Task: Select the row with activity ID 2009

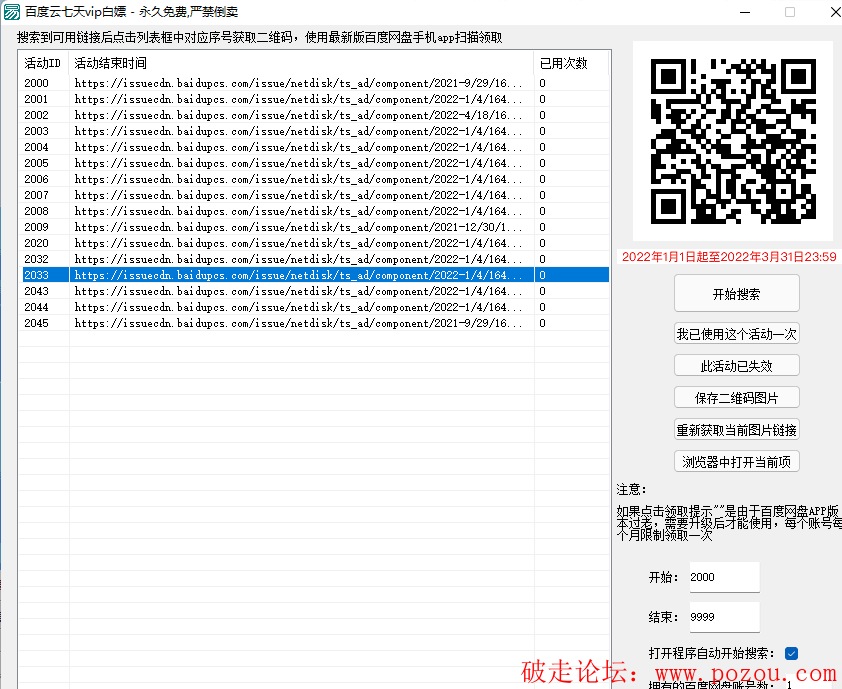Action: 314,227
